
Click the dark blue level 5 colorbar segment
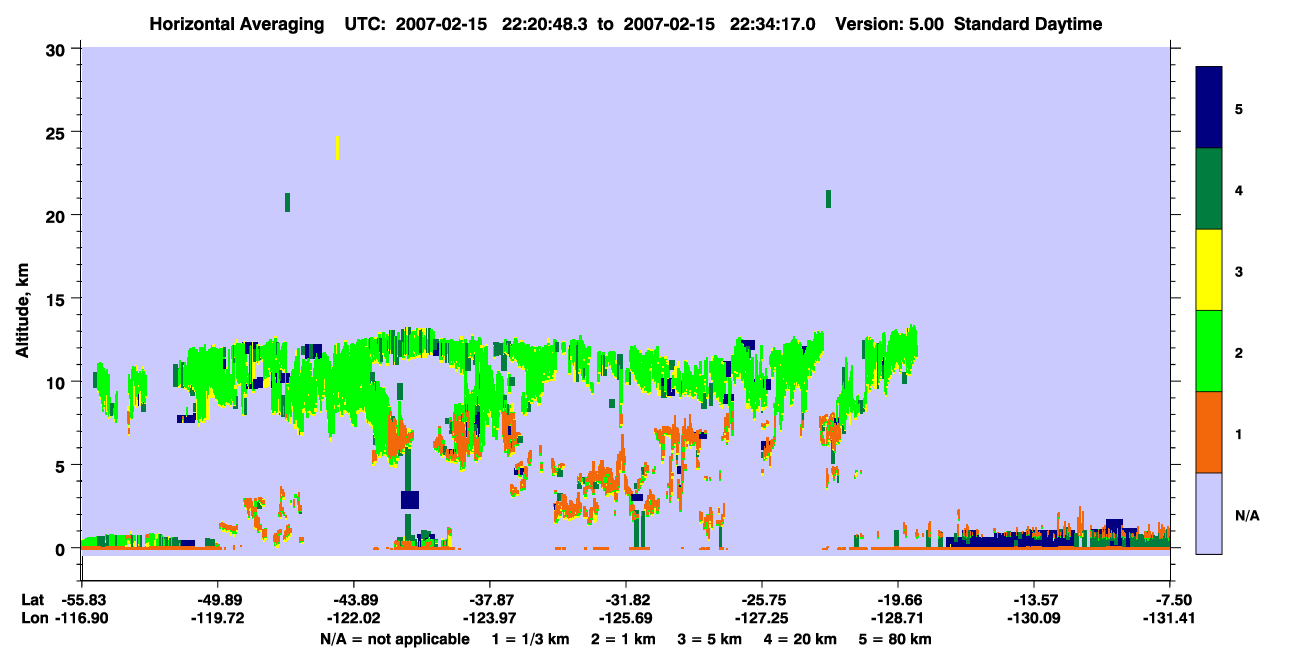pyautogui.click(x=1209, y=107)
